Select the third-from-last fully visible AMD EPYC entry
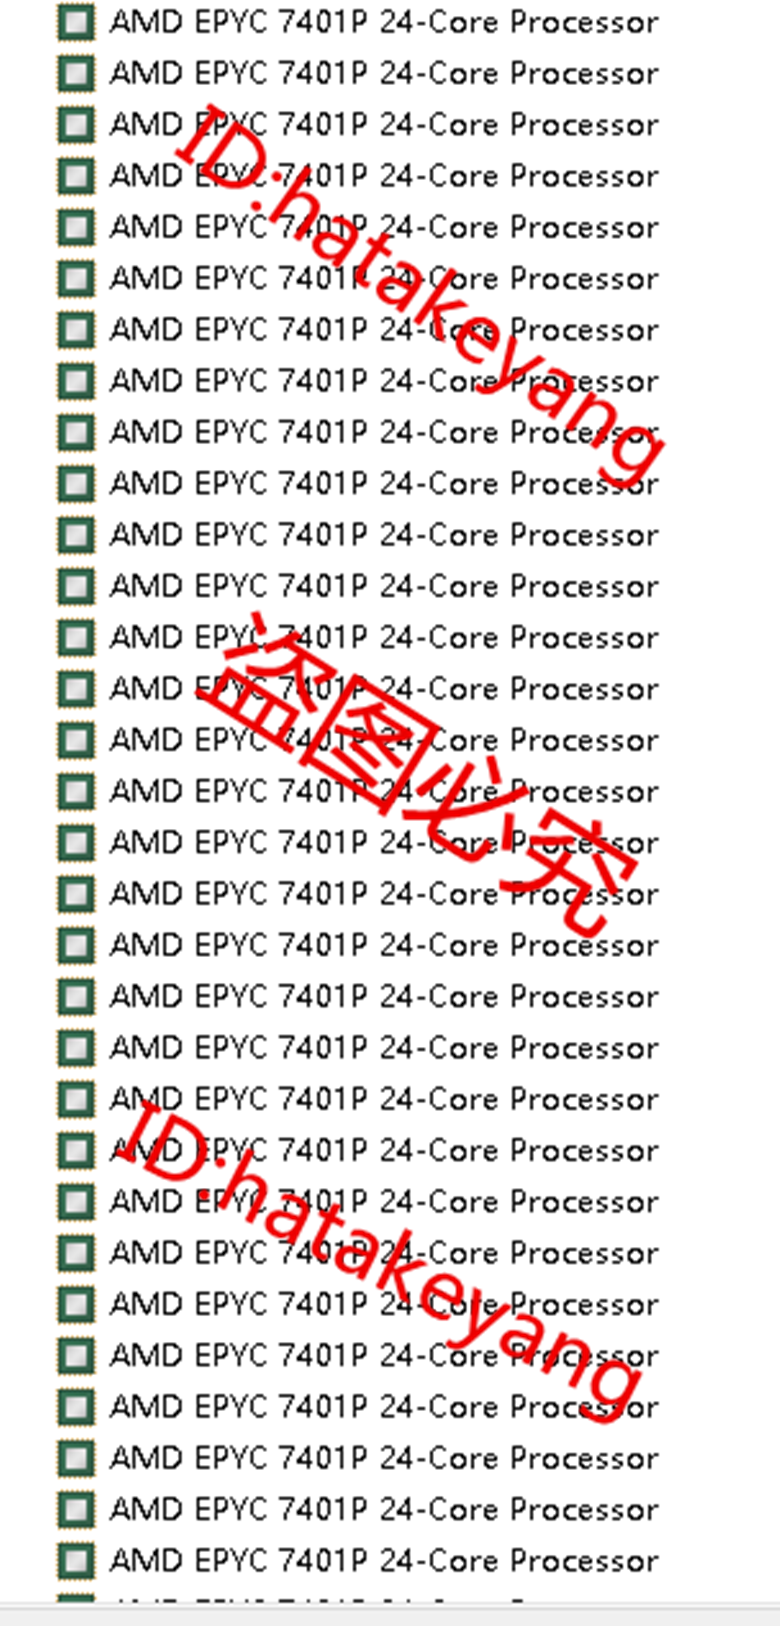Screen dimensions: 780x1626 click(x=384, y=1458)
